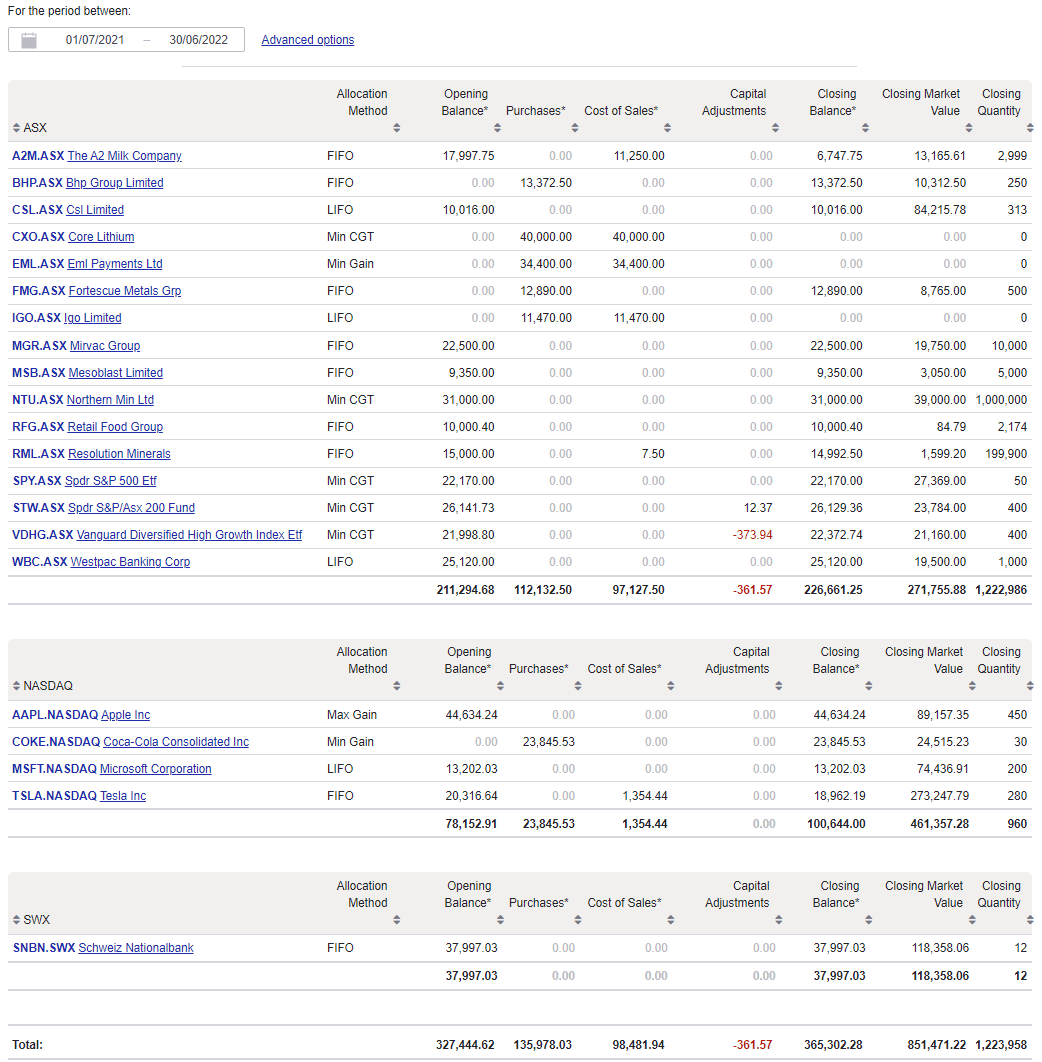Open Resolution Minerals holding
This screenshot has height=1062, width=1042.
click(119, 454)
